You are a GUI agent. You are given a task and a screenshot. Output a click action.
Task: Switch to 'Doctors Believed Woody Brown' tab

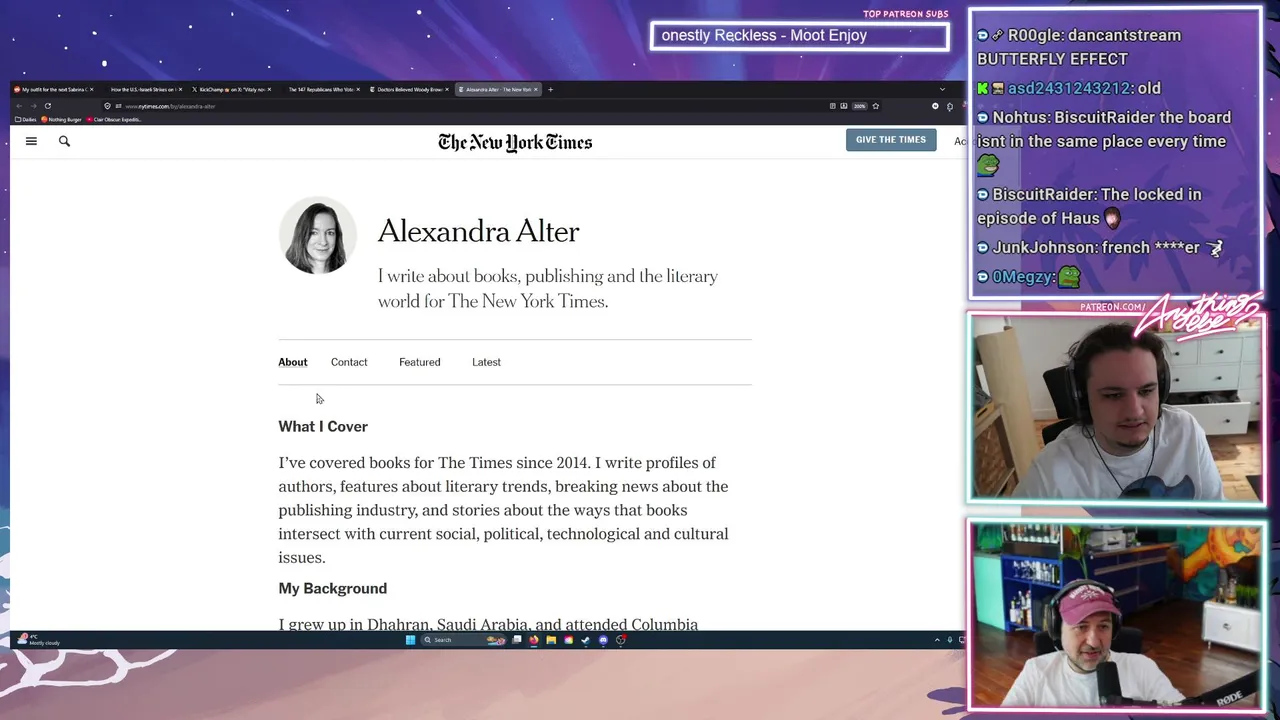408,89
